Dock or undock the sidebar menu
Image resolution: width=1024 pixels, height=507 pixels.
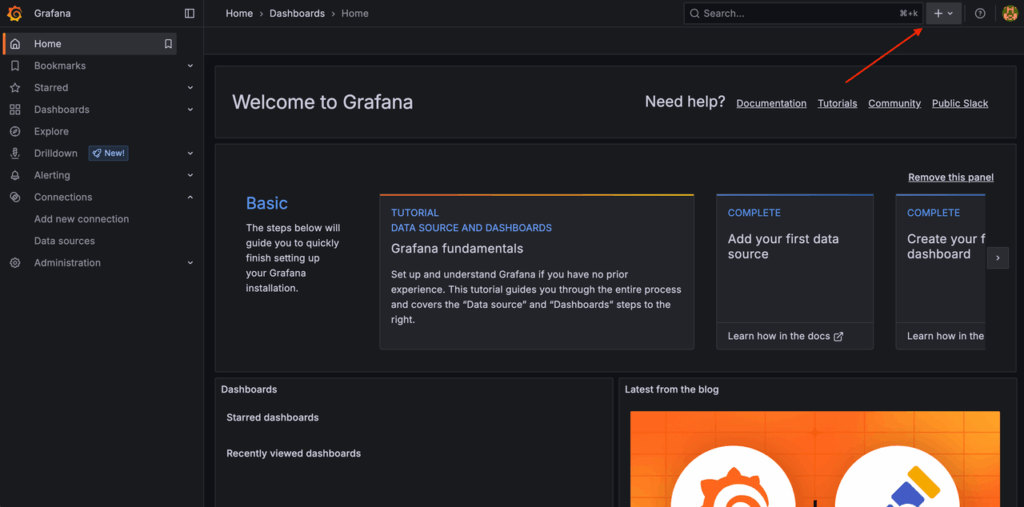point(189,13)
